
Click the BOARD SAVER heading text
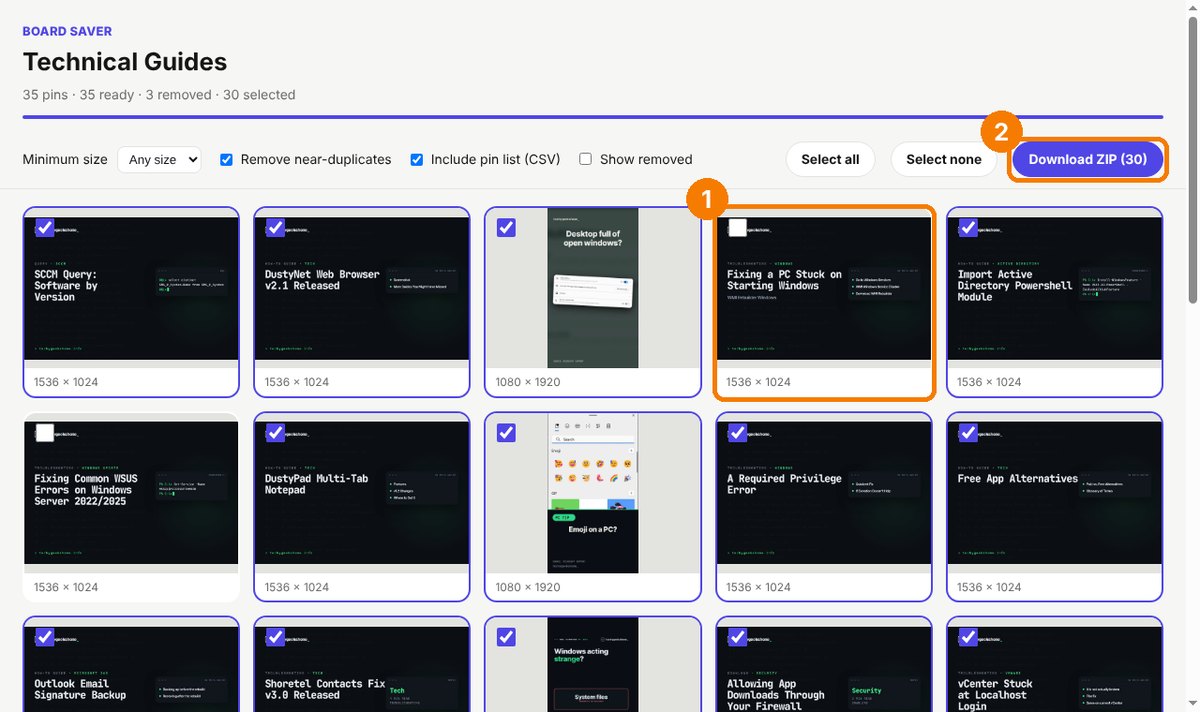click(67, 31)
